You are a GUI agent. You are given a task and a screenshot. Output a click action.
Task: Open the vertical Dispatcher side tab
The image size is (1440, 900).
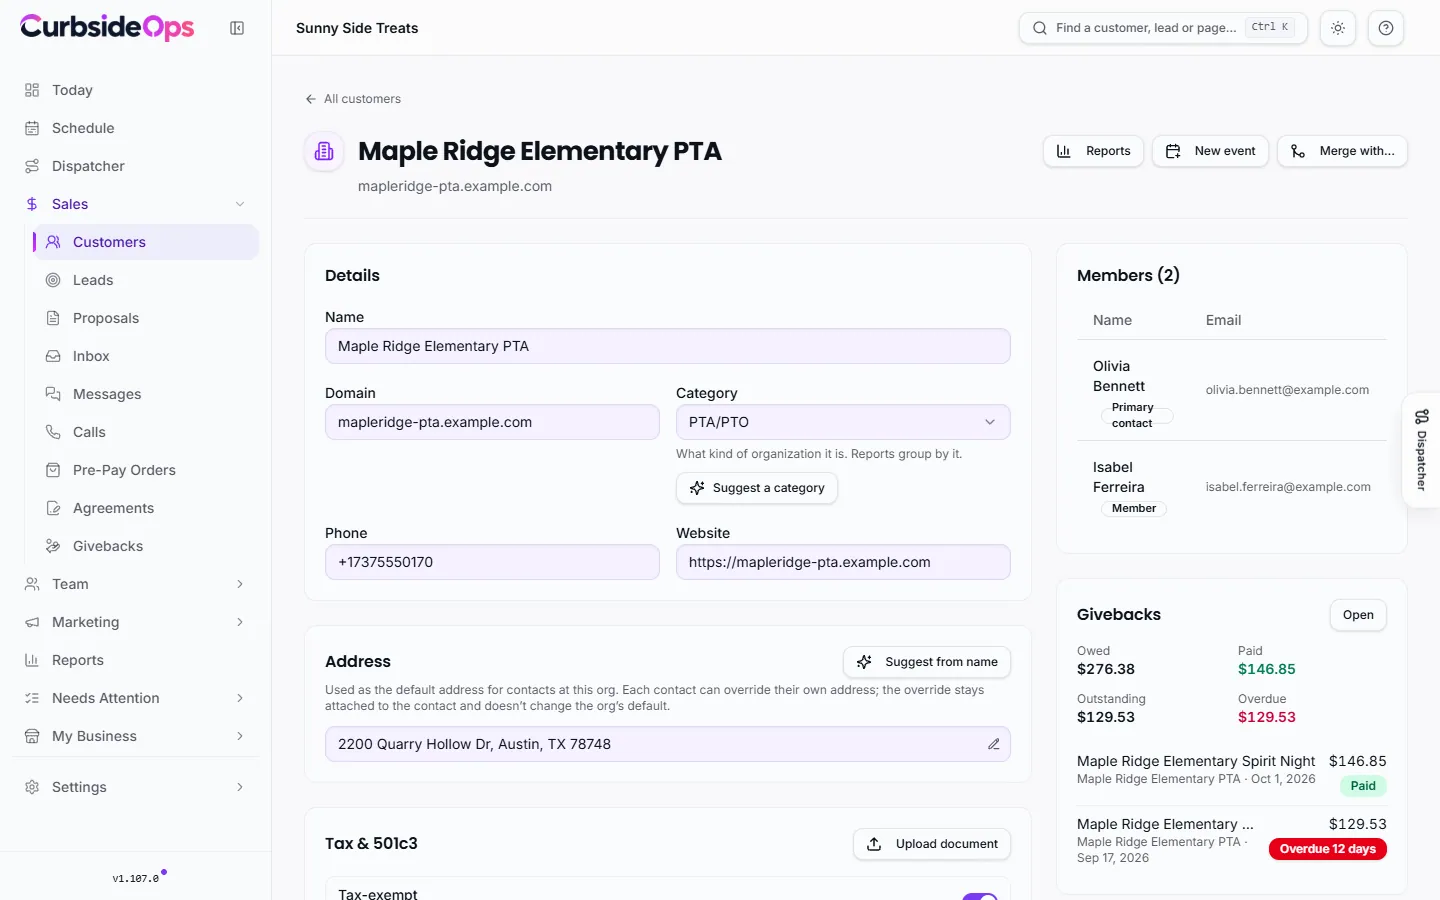pyautogui.click(x=1421, y=450)
